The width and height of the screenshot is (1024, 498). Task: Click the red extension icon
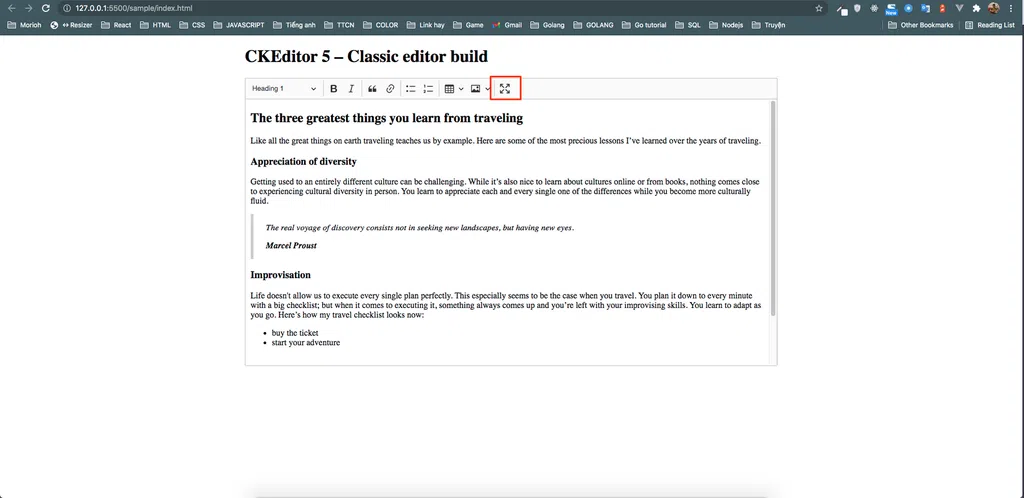(942, 8)
